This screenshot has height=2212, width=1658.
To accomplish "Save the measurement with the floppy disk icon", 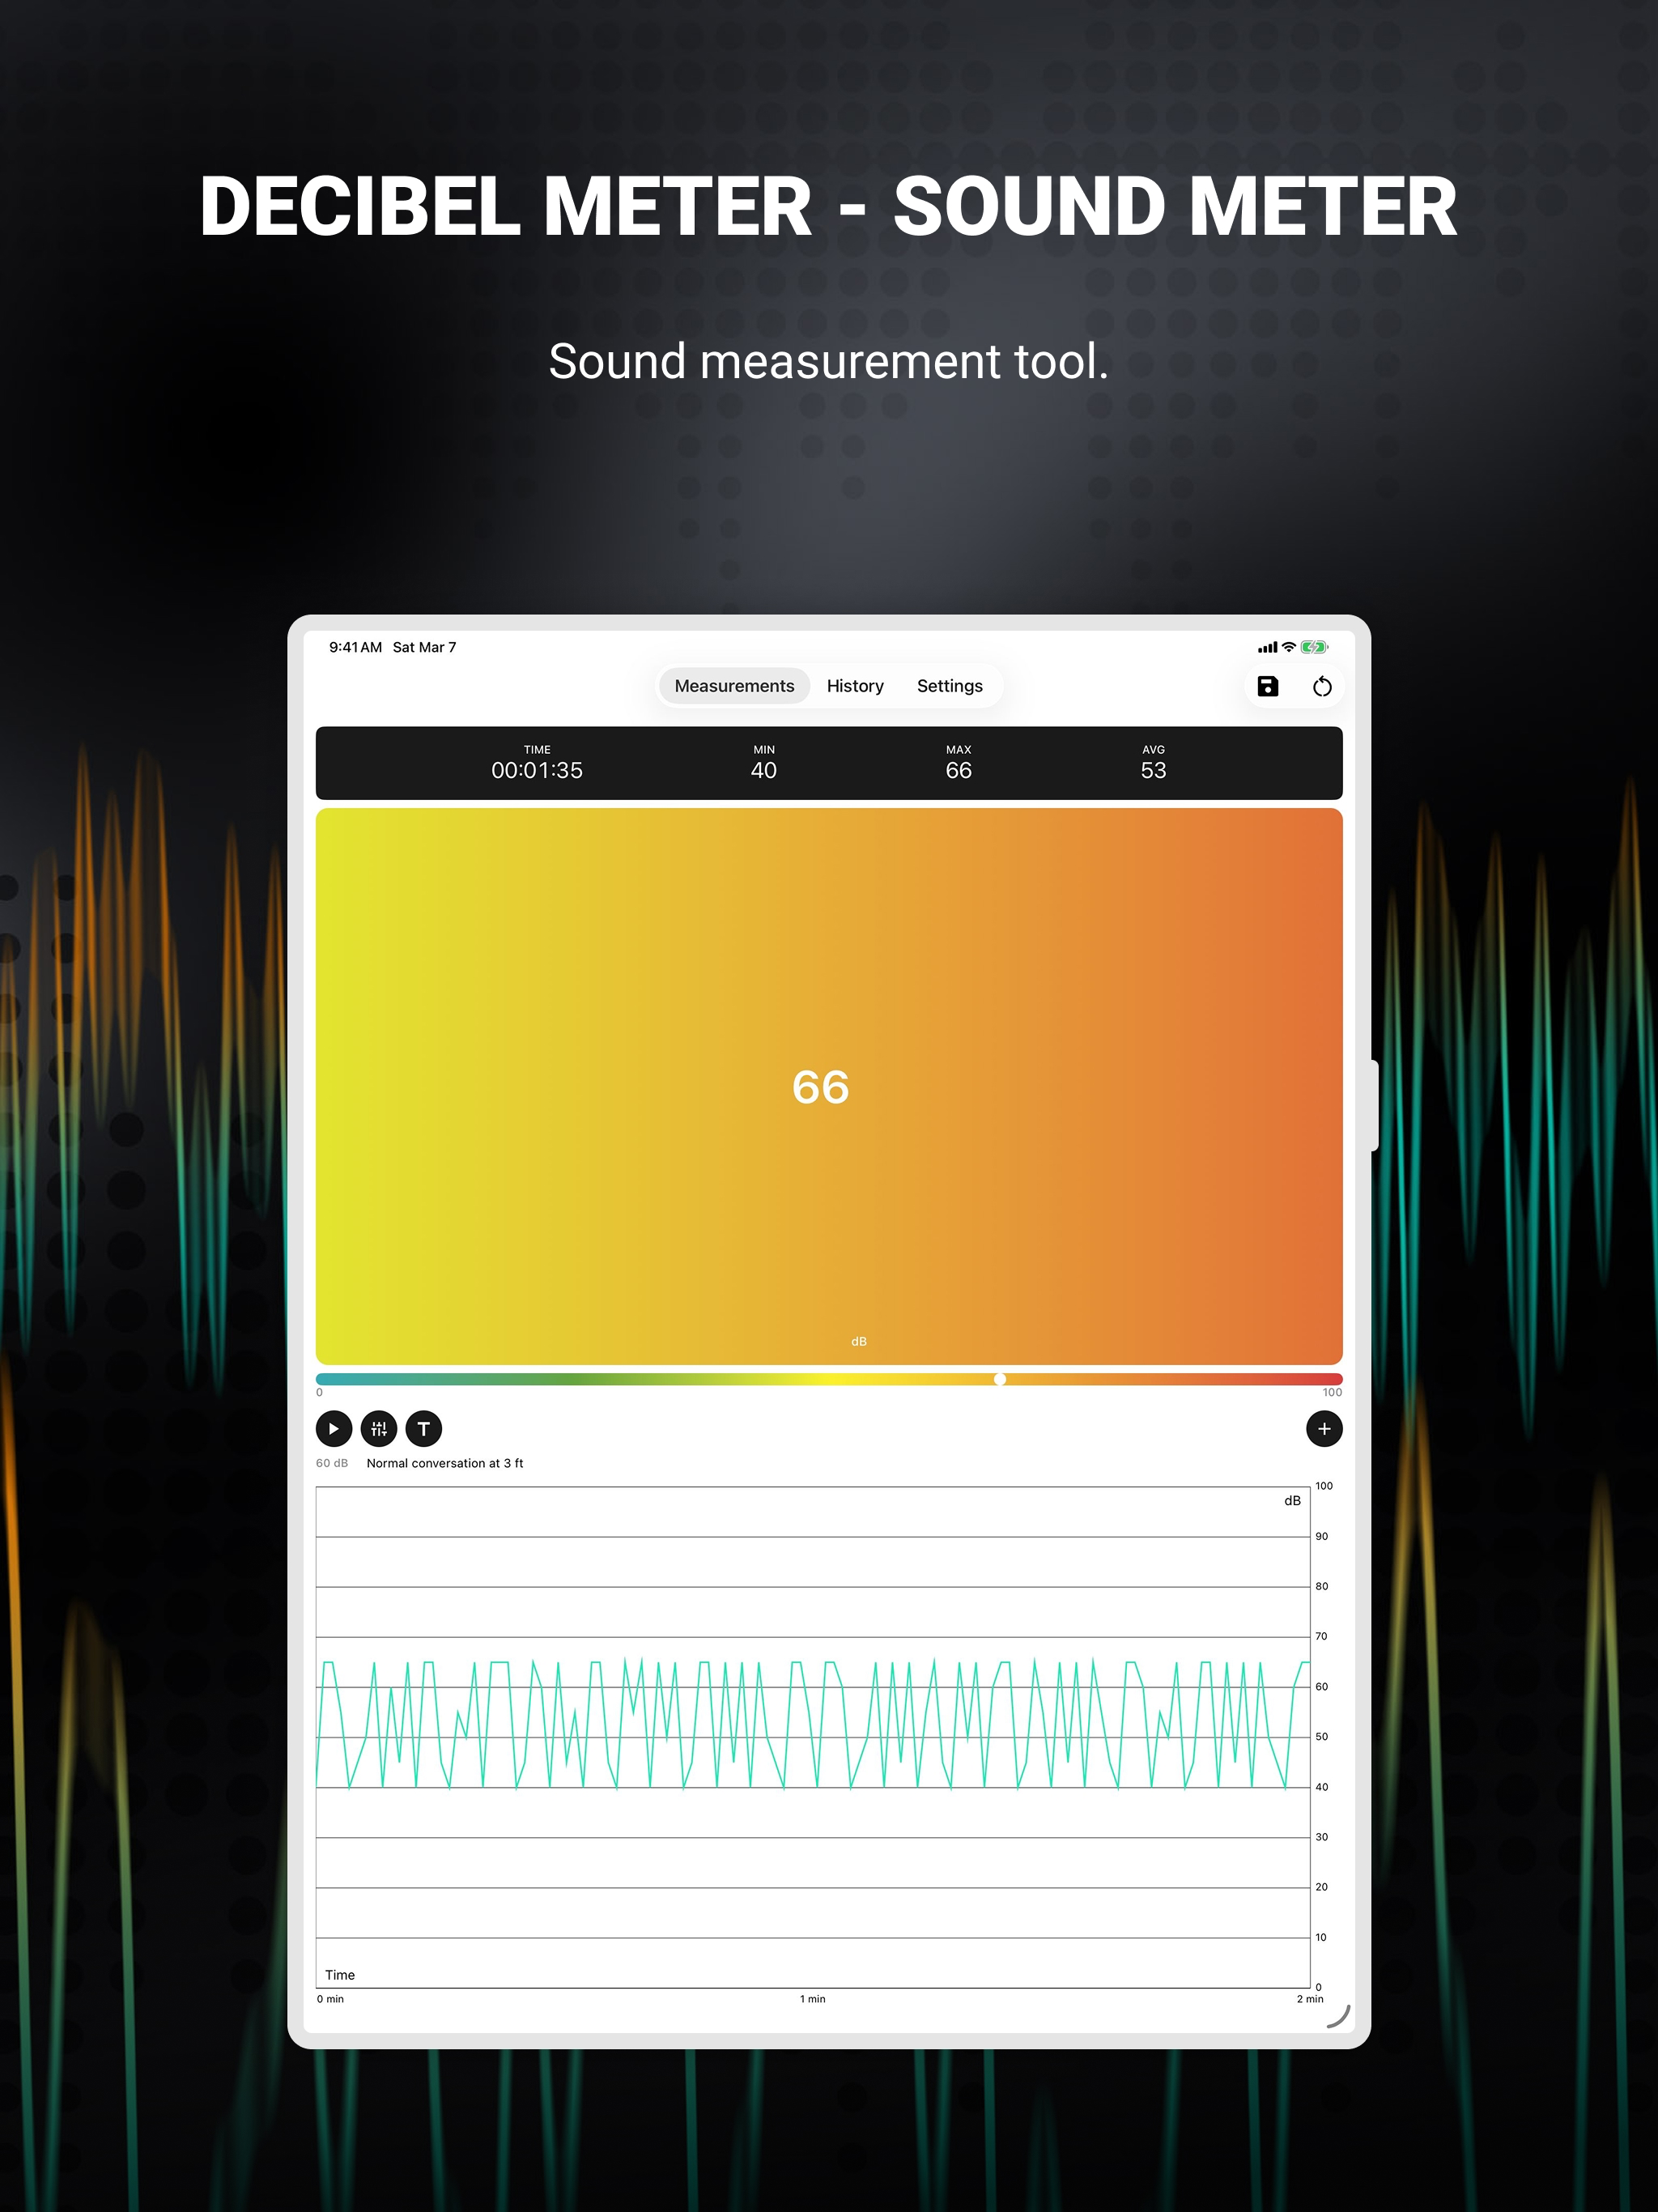I will point(1267,686).
